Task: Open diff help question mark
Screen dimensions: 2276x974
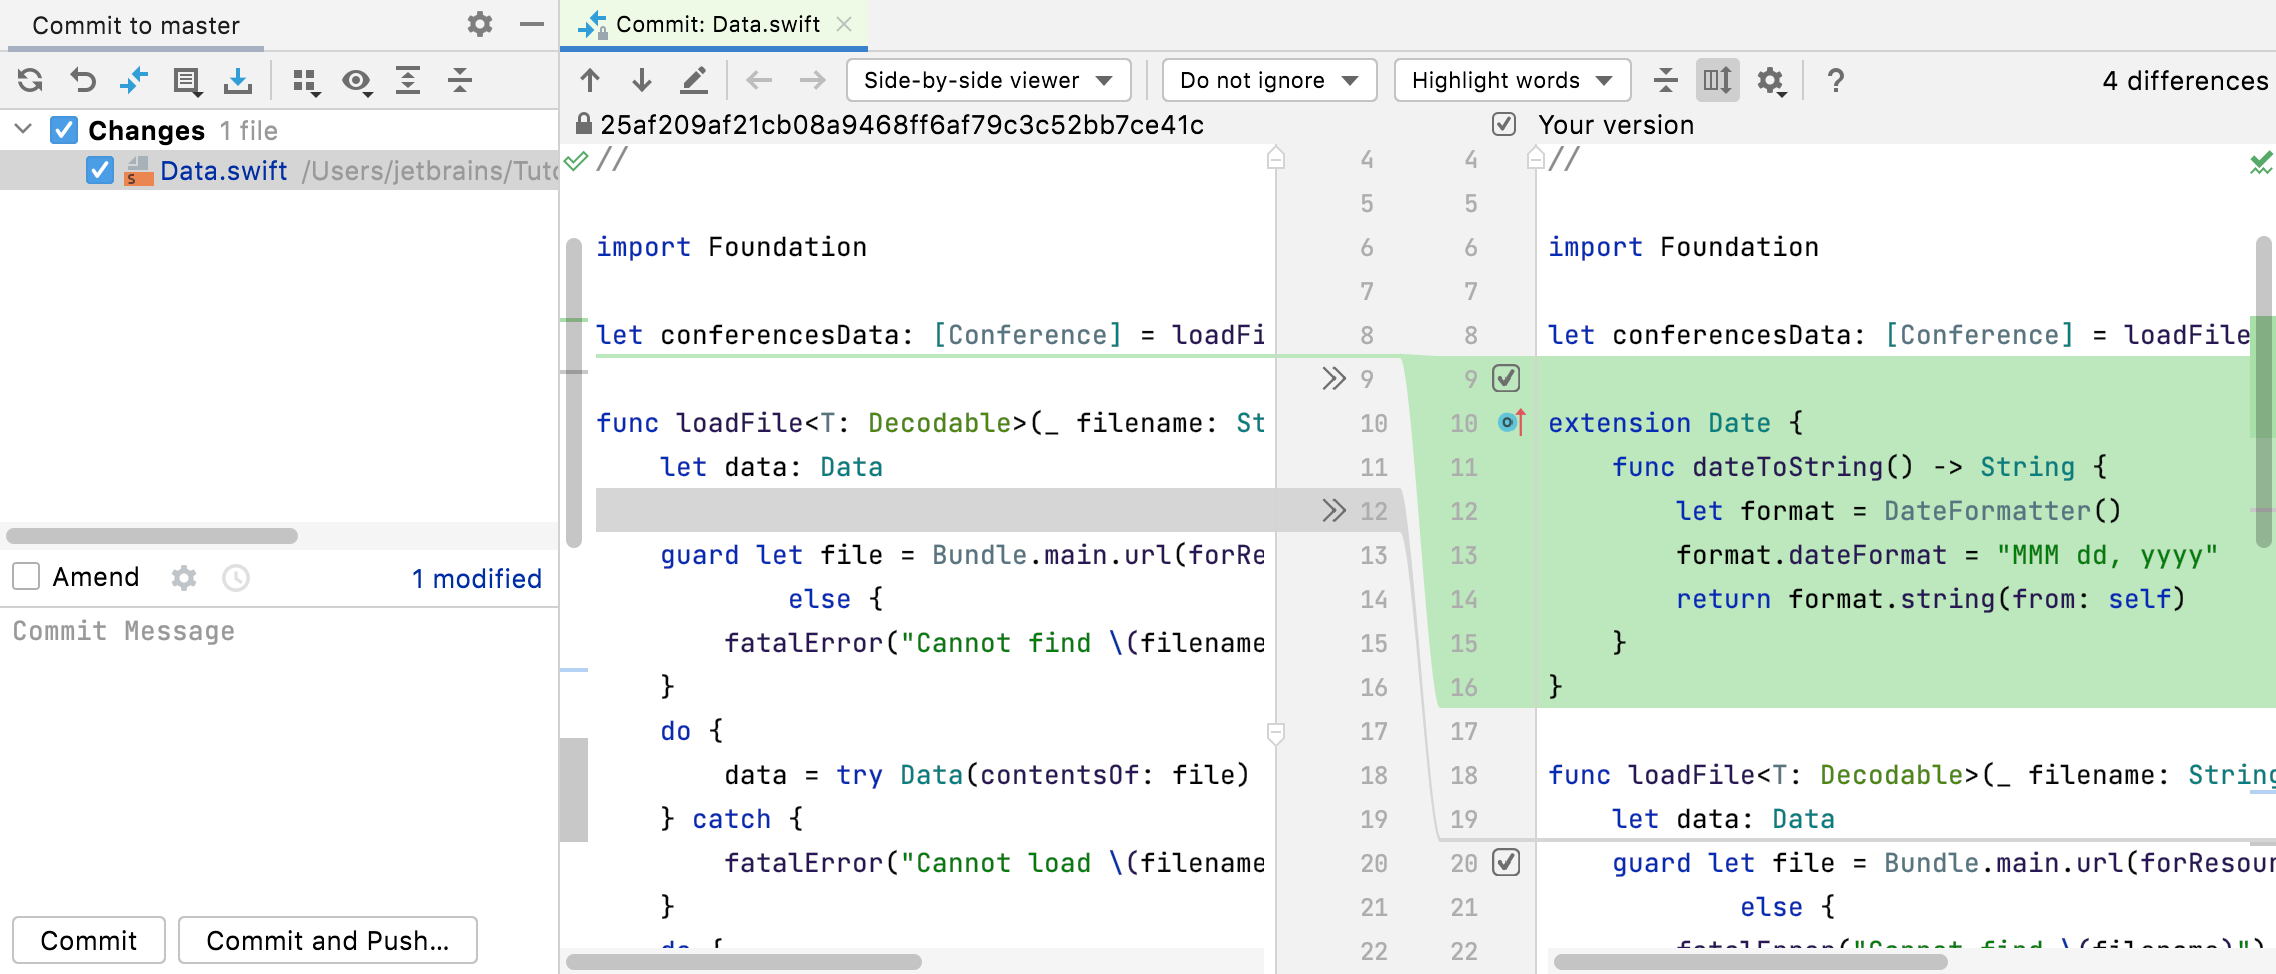Action: (x=1836, y=80)
